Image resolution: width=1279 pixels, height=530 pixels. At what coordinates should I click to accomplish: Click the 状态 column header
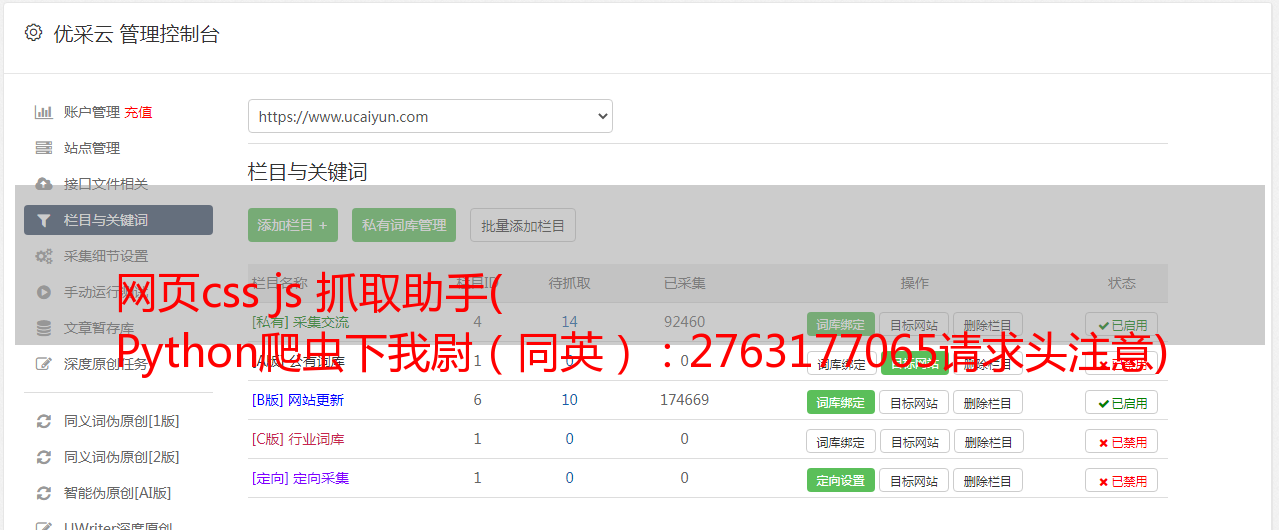click(1122, 283)
